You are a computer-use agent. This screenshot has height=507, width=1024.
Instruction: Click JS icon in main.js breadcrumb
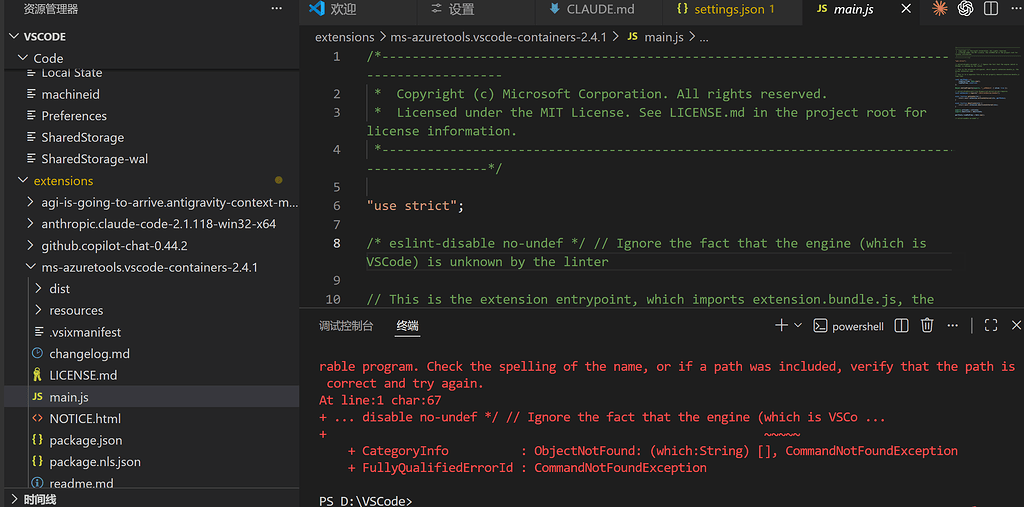632,37
